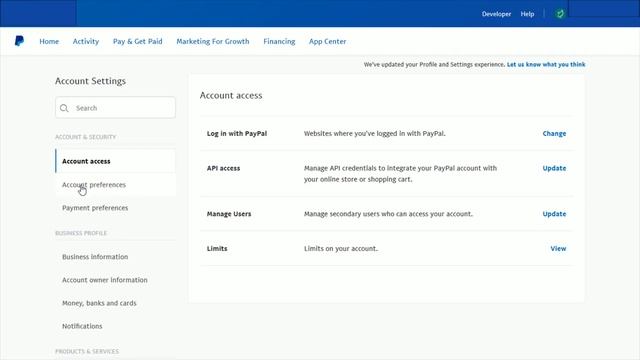
Task: Go to App Center
Action: coord(327,41)
